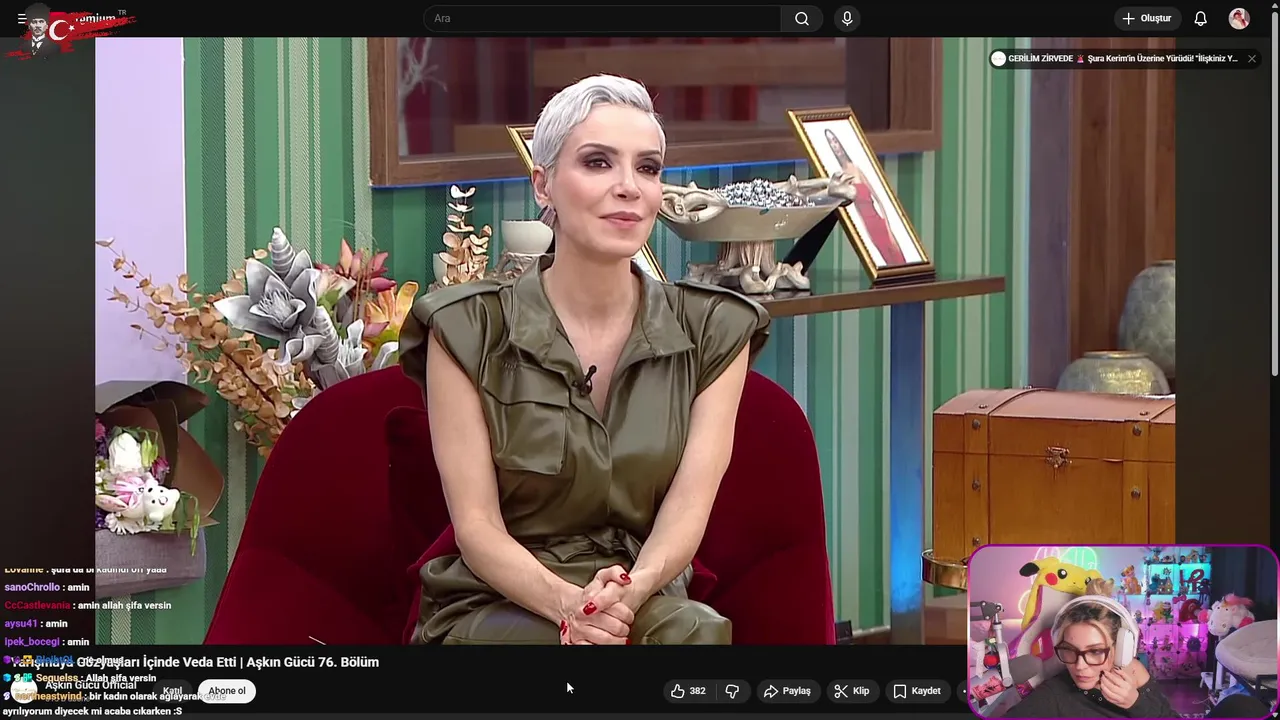Start voice search with the microphone icon
The height and width of the screenshot is (720, 1280).
tap(847, 19)
